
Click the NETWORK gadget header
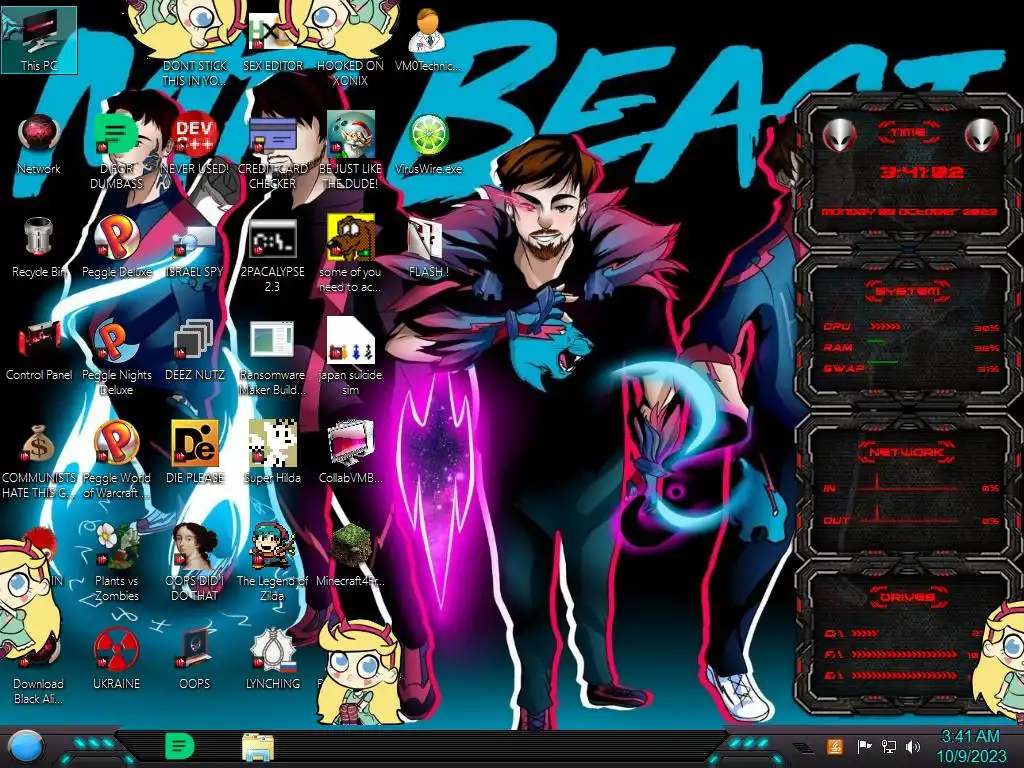coord(908,452)
